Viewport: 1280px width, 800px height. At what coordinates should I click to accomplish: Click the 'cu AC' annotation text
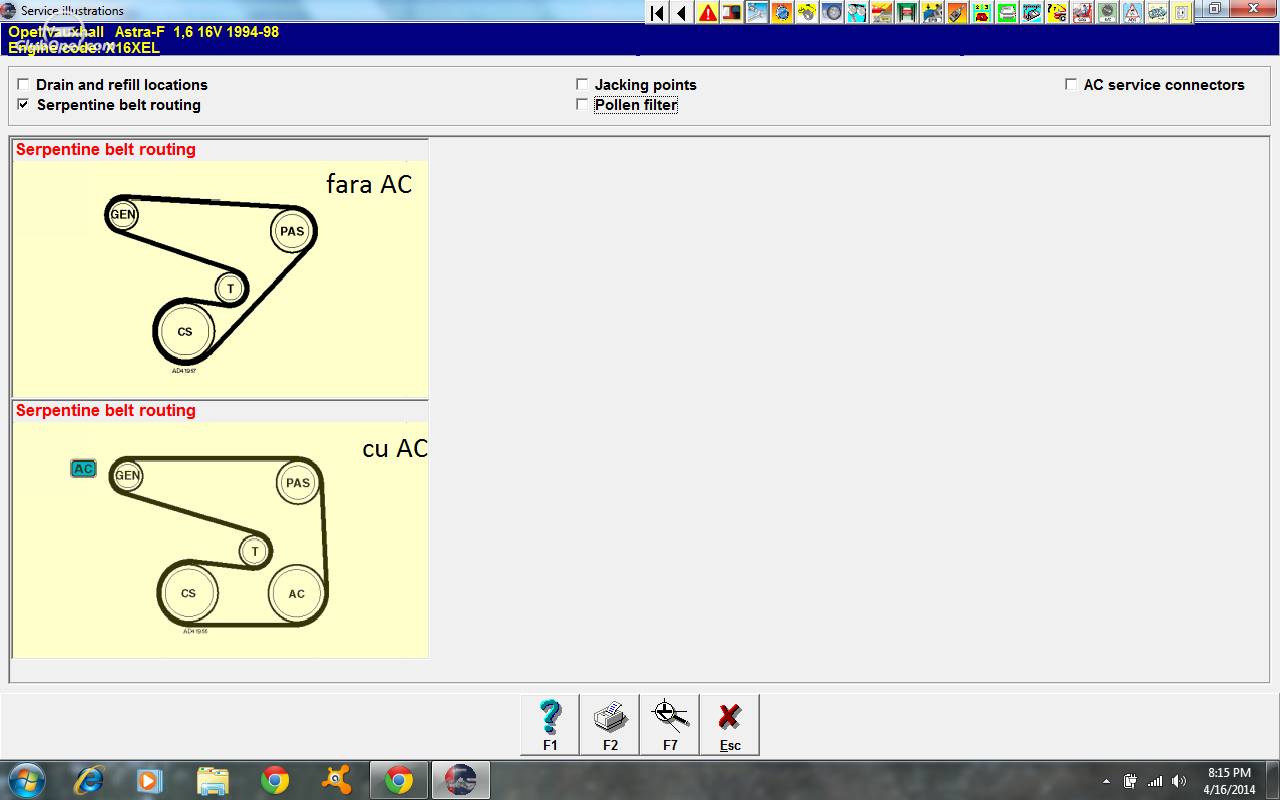(x=395, y=449)
